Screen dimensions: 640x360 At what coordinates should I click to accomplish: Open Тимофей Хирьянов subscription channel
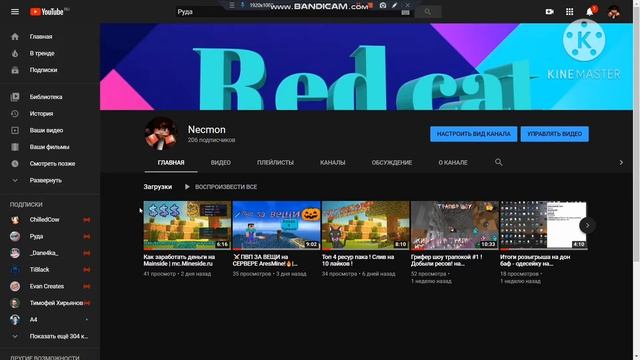pyautogui.click(x=50, y=303)
